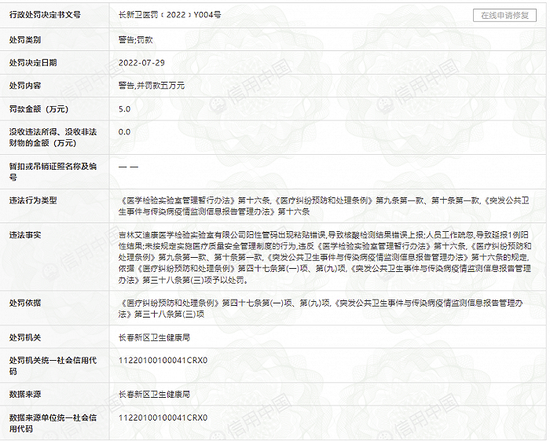Click the 处罚机关 label
Screen dimensions: 550x441
coord(25,338)
